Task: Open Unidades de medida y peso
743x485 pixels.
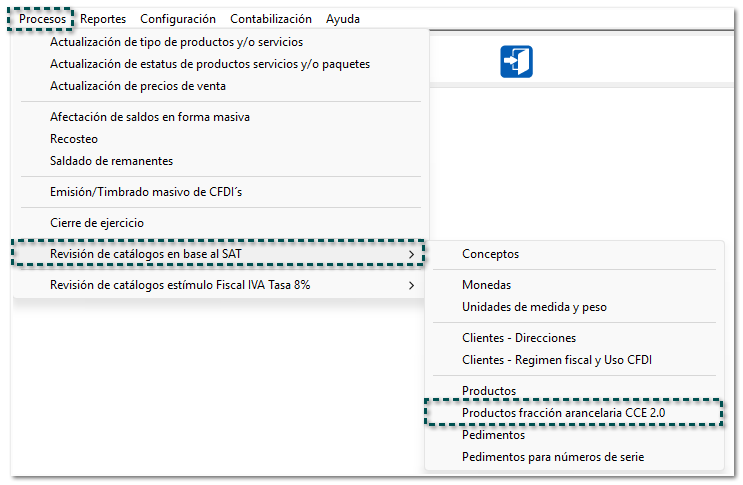Action: point(534,307)
